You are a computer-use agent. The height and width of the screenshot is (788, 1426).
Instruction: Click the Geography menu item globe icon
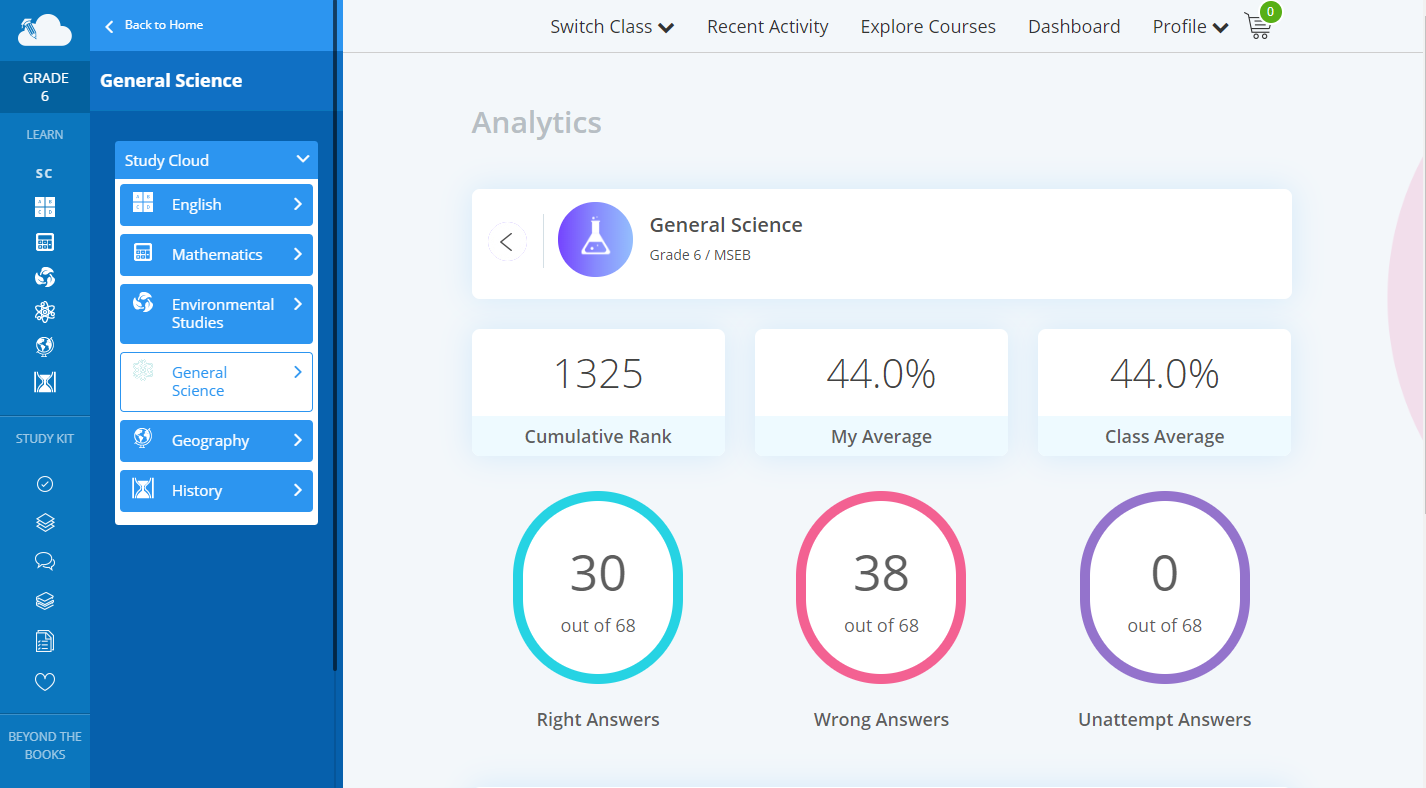click(x=143, y=438)
